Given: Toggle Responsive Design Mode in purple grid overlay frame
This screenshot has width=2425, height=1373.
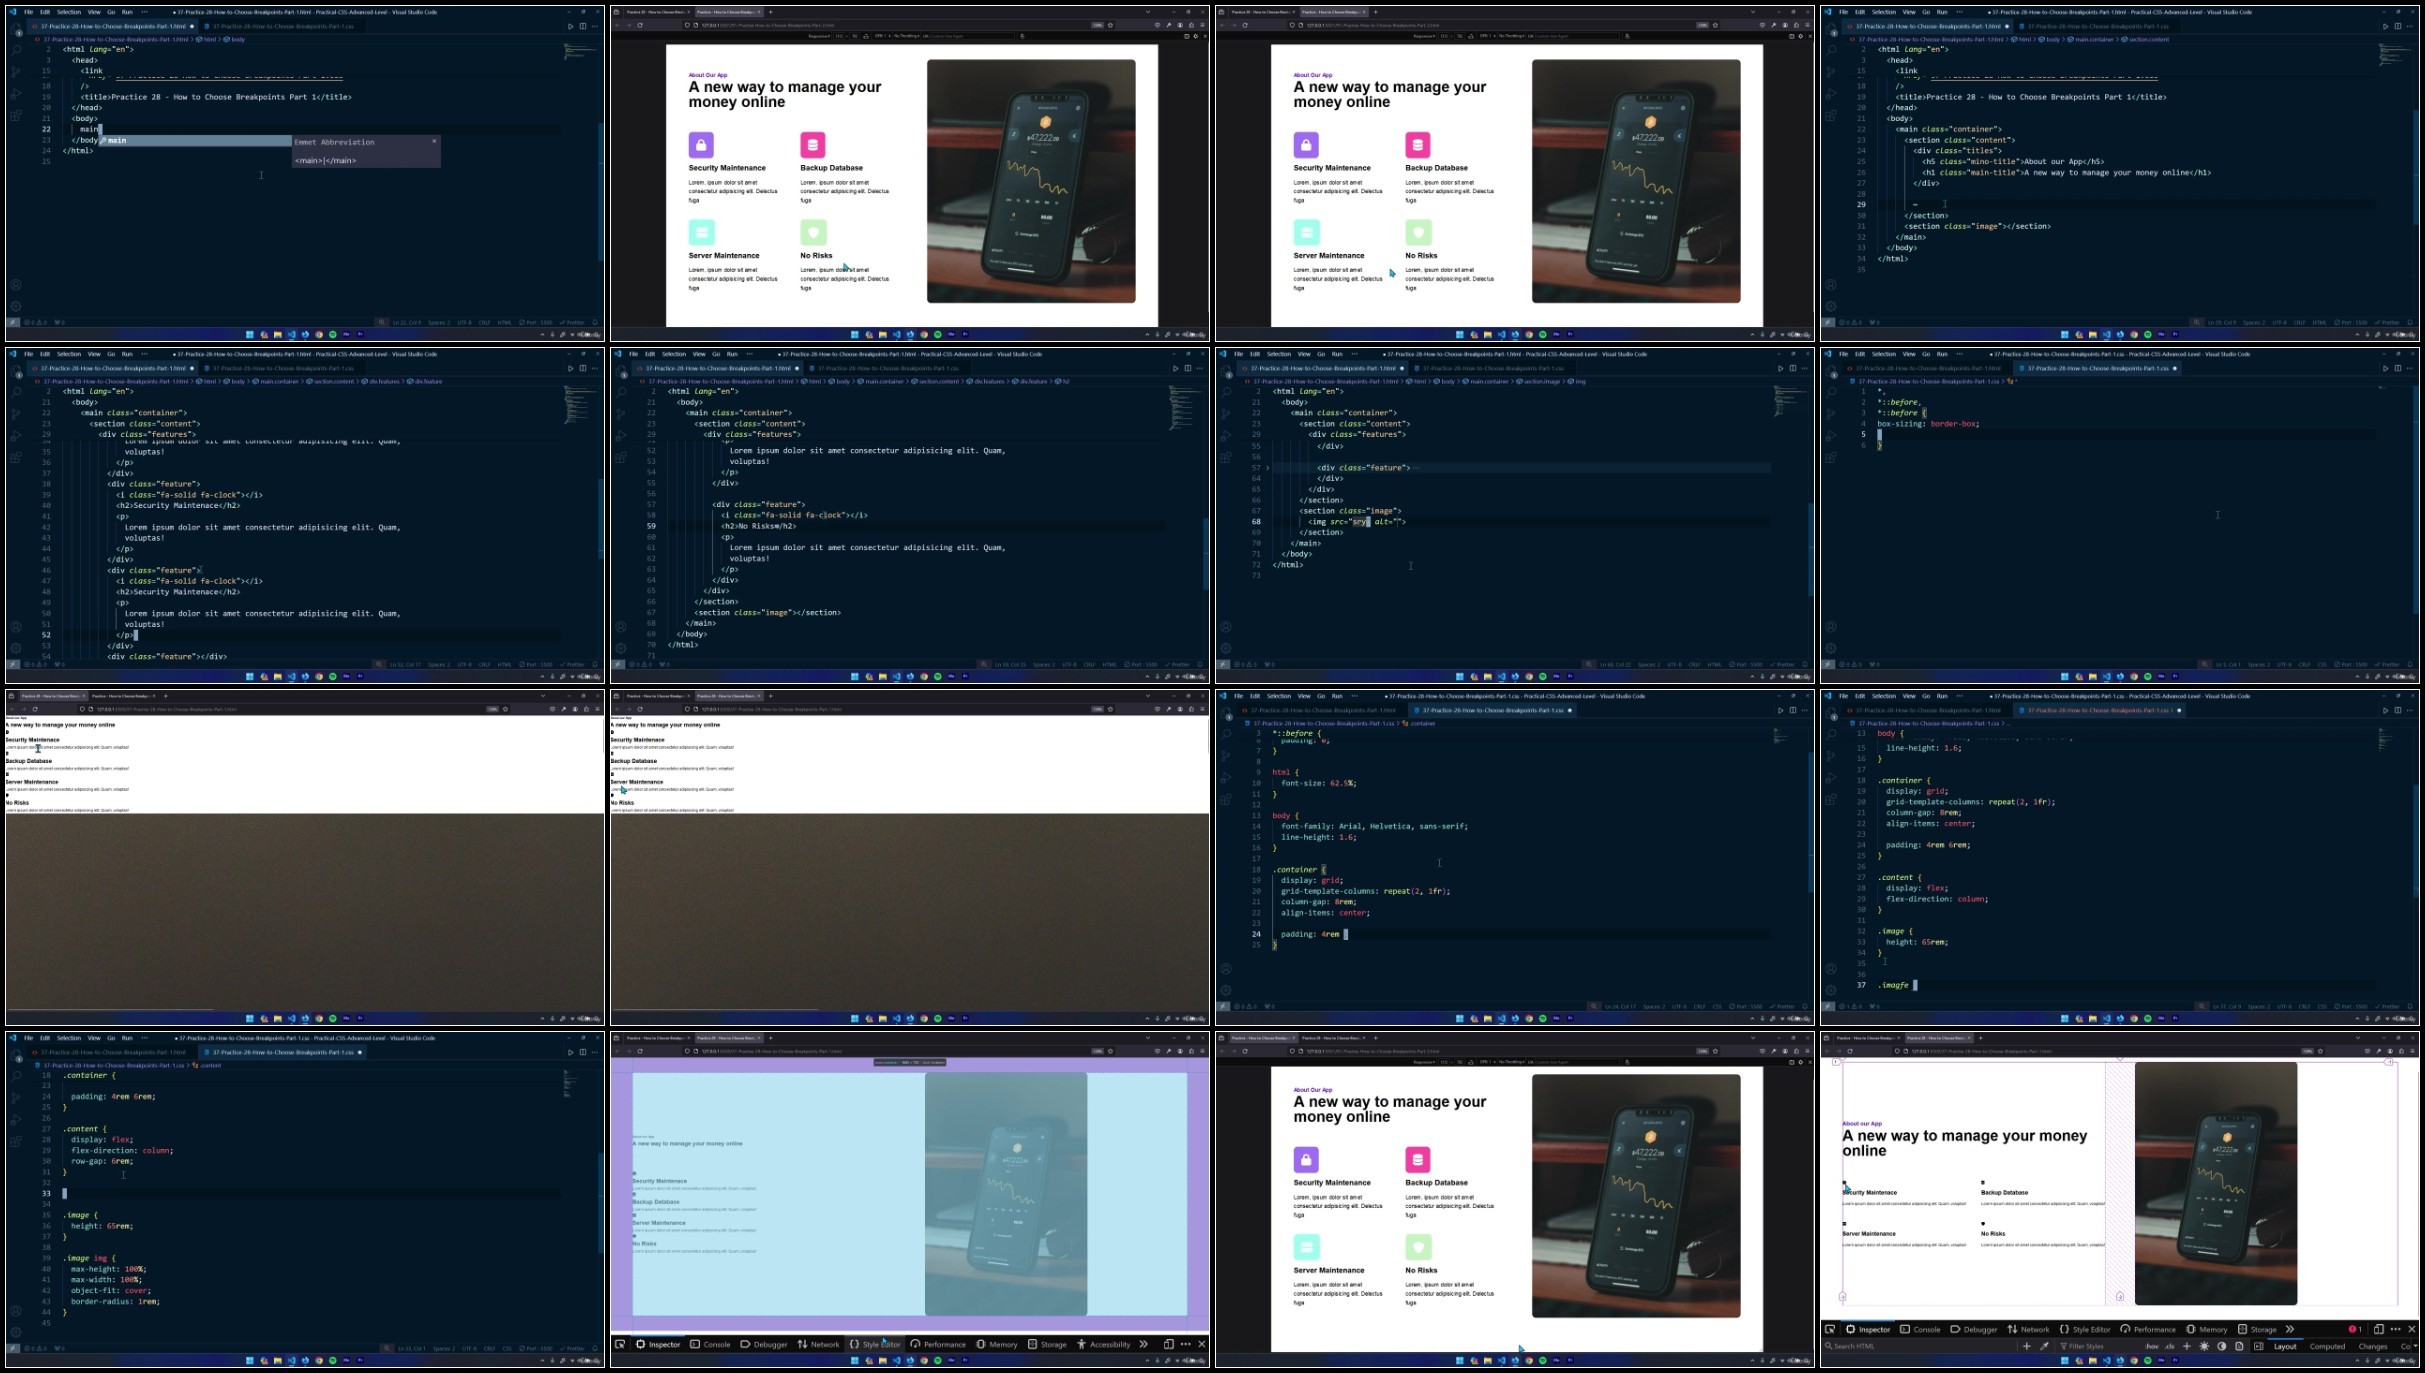Looking at the screenshot, I should [x=1168, y=1344].
